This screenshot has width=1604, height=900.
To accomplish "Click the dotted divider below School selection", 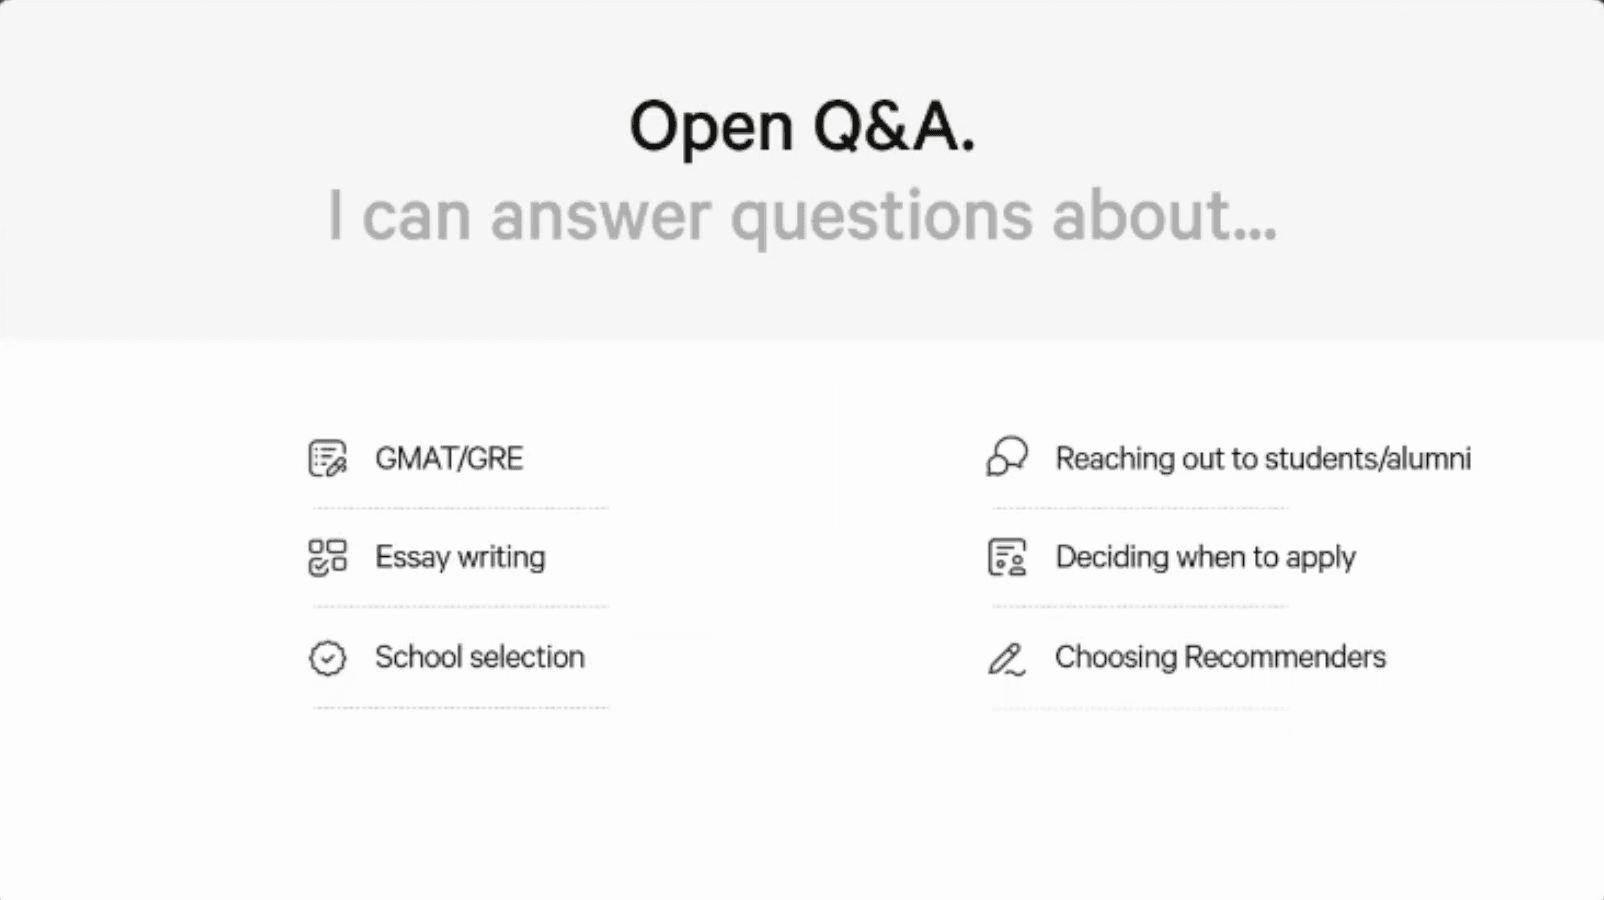I will click(460, 707).
